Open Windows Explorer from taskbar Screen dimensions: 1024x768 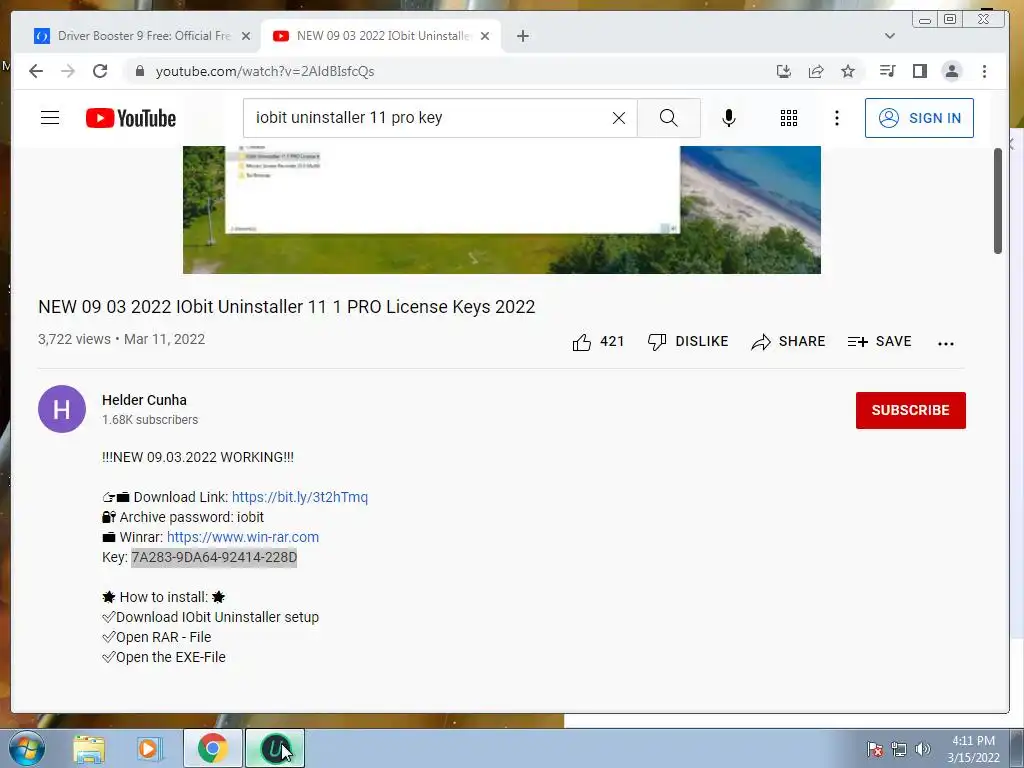point(89,748)
